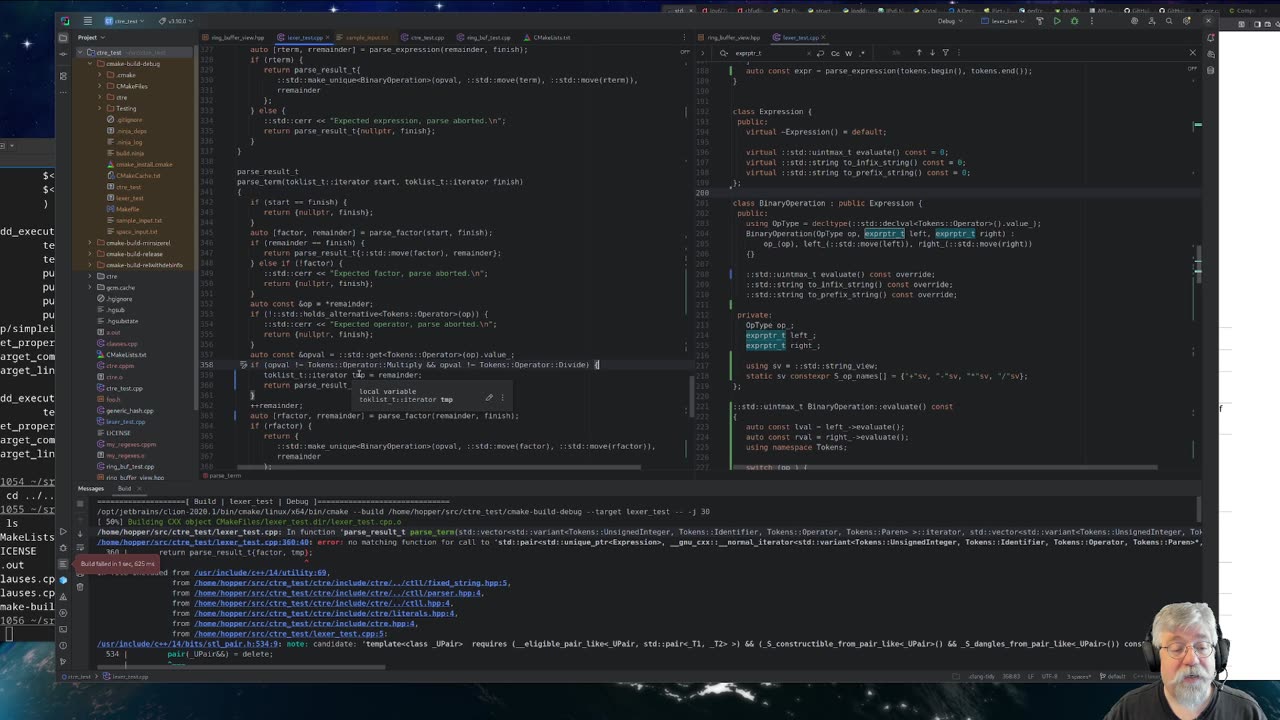This screenshot has height=720, width=1280.
Task: Start debugging with the bug icon
Action: point(1074,21)
